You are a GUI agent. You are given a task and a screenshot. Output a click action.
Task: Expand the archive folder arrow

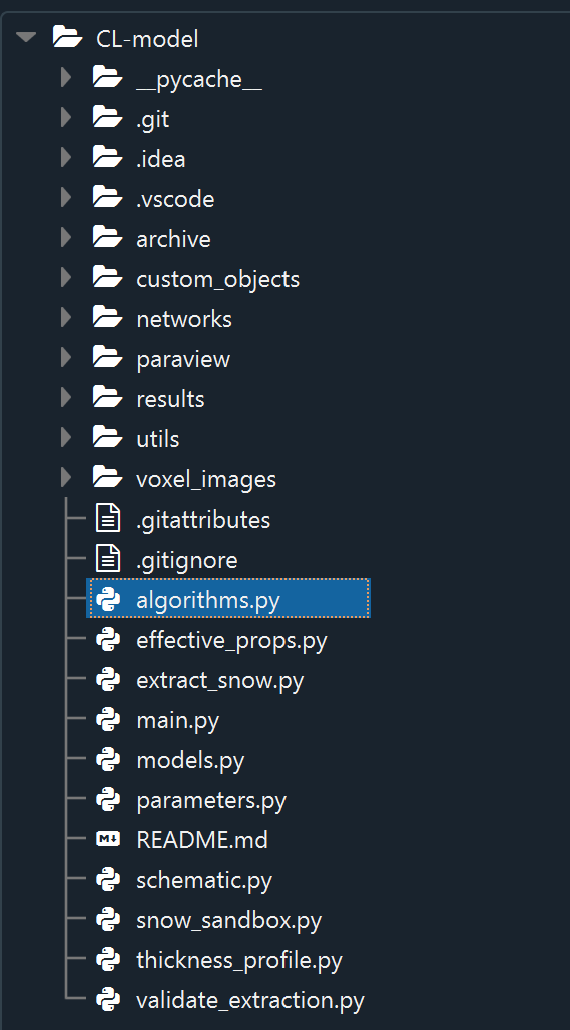66,238
